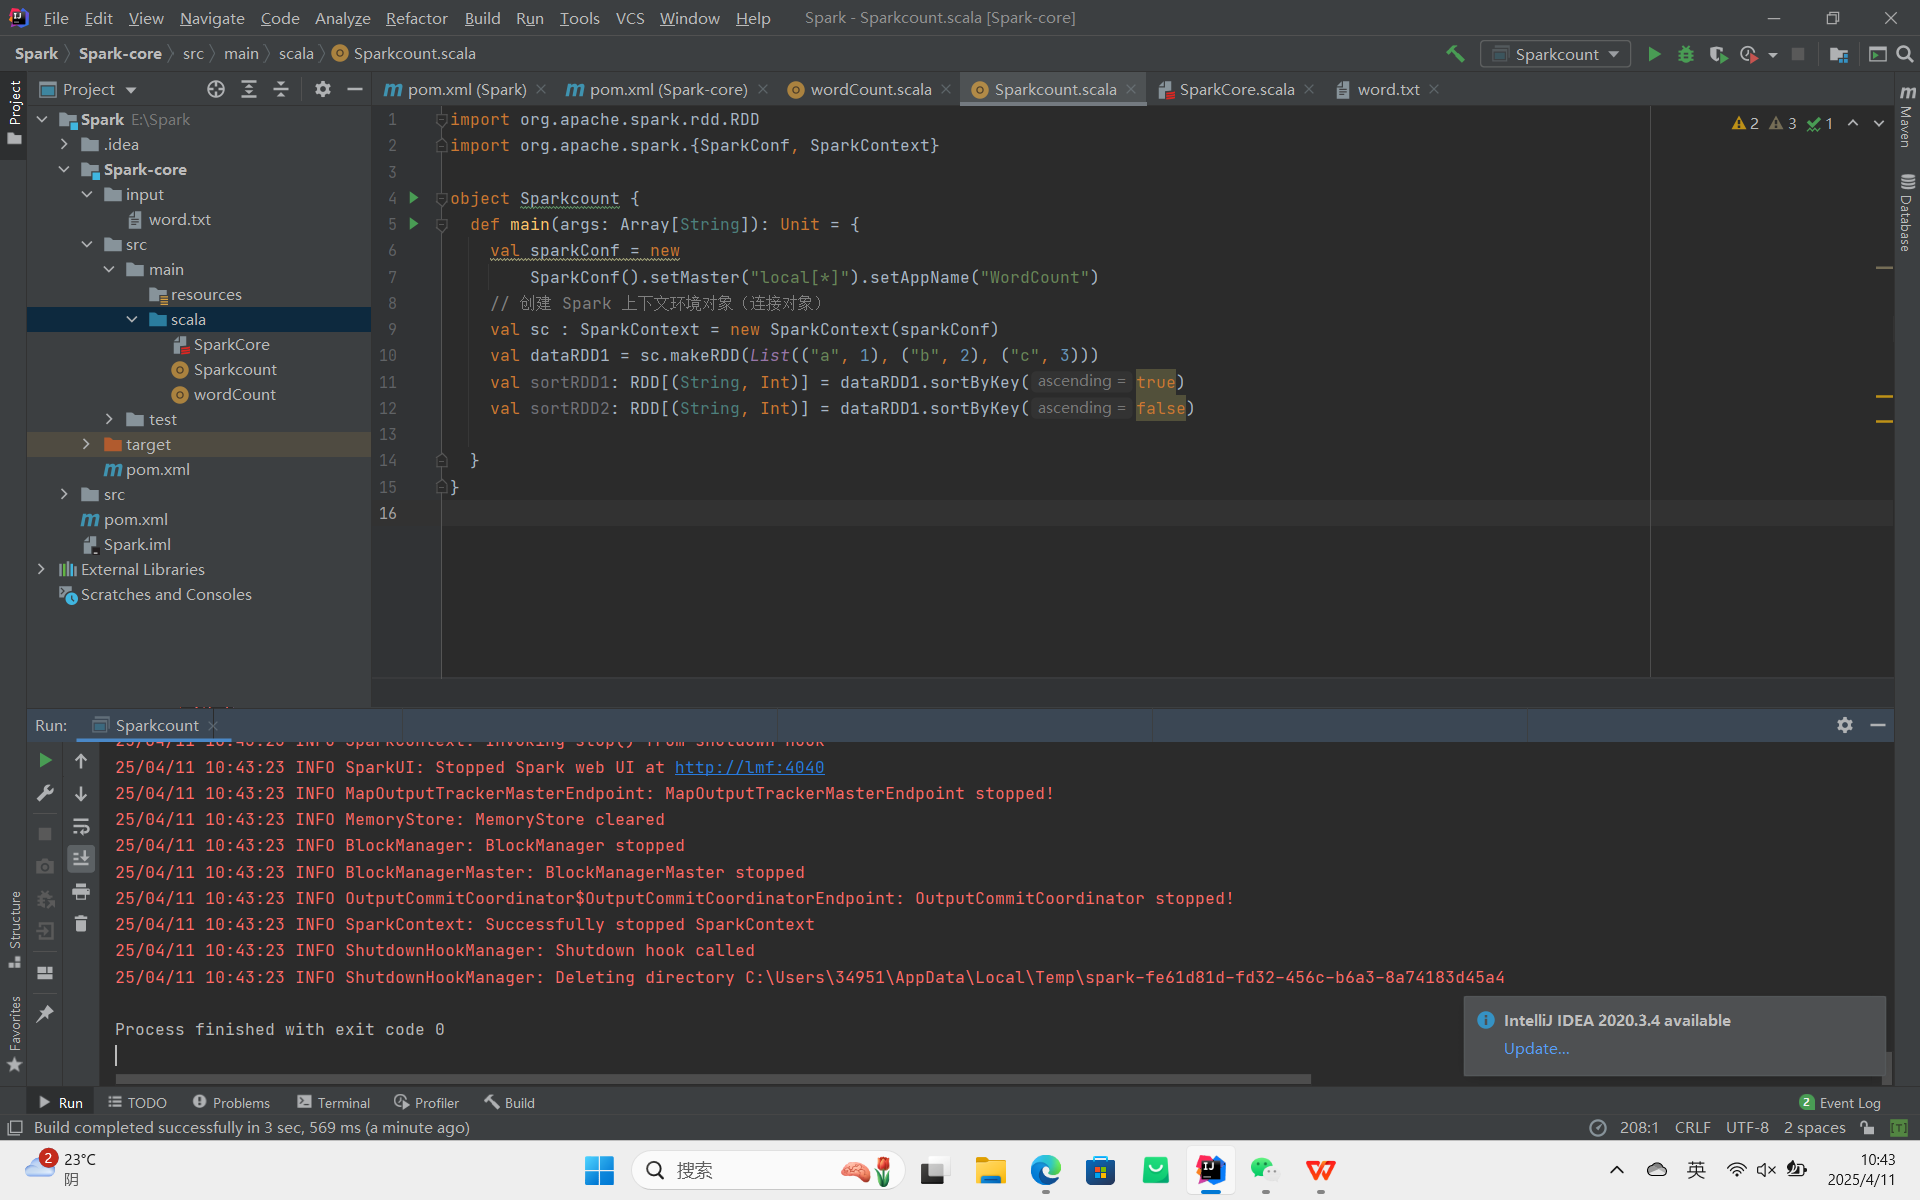Toggle Scroll to End in Run console
This screenshot has width=1920, height=1200.
pyautogui.click(x=81, y=858)
